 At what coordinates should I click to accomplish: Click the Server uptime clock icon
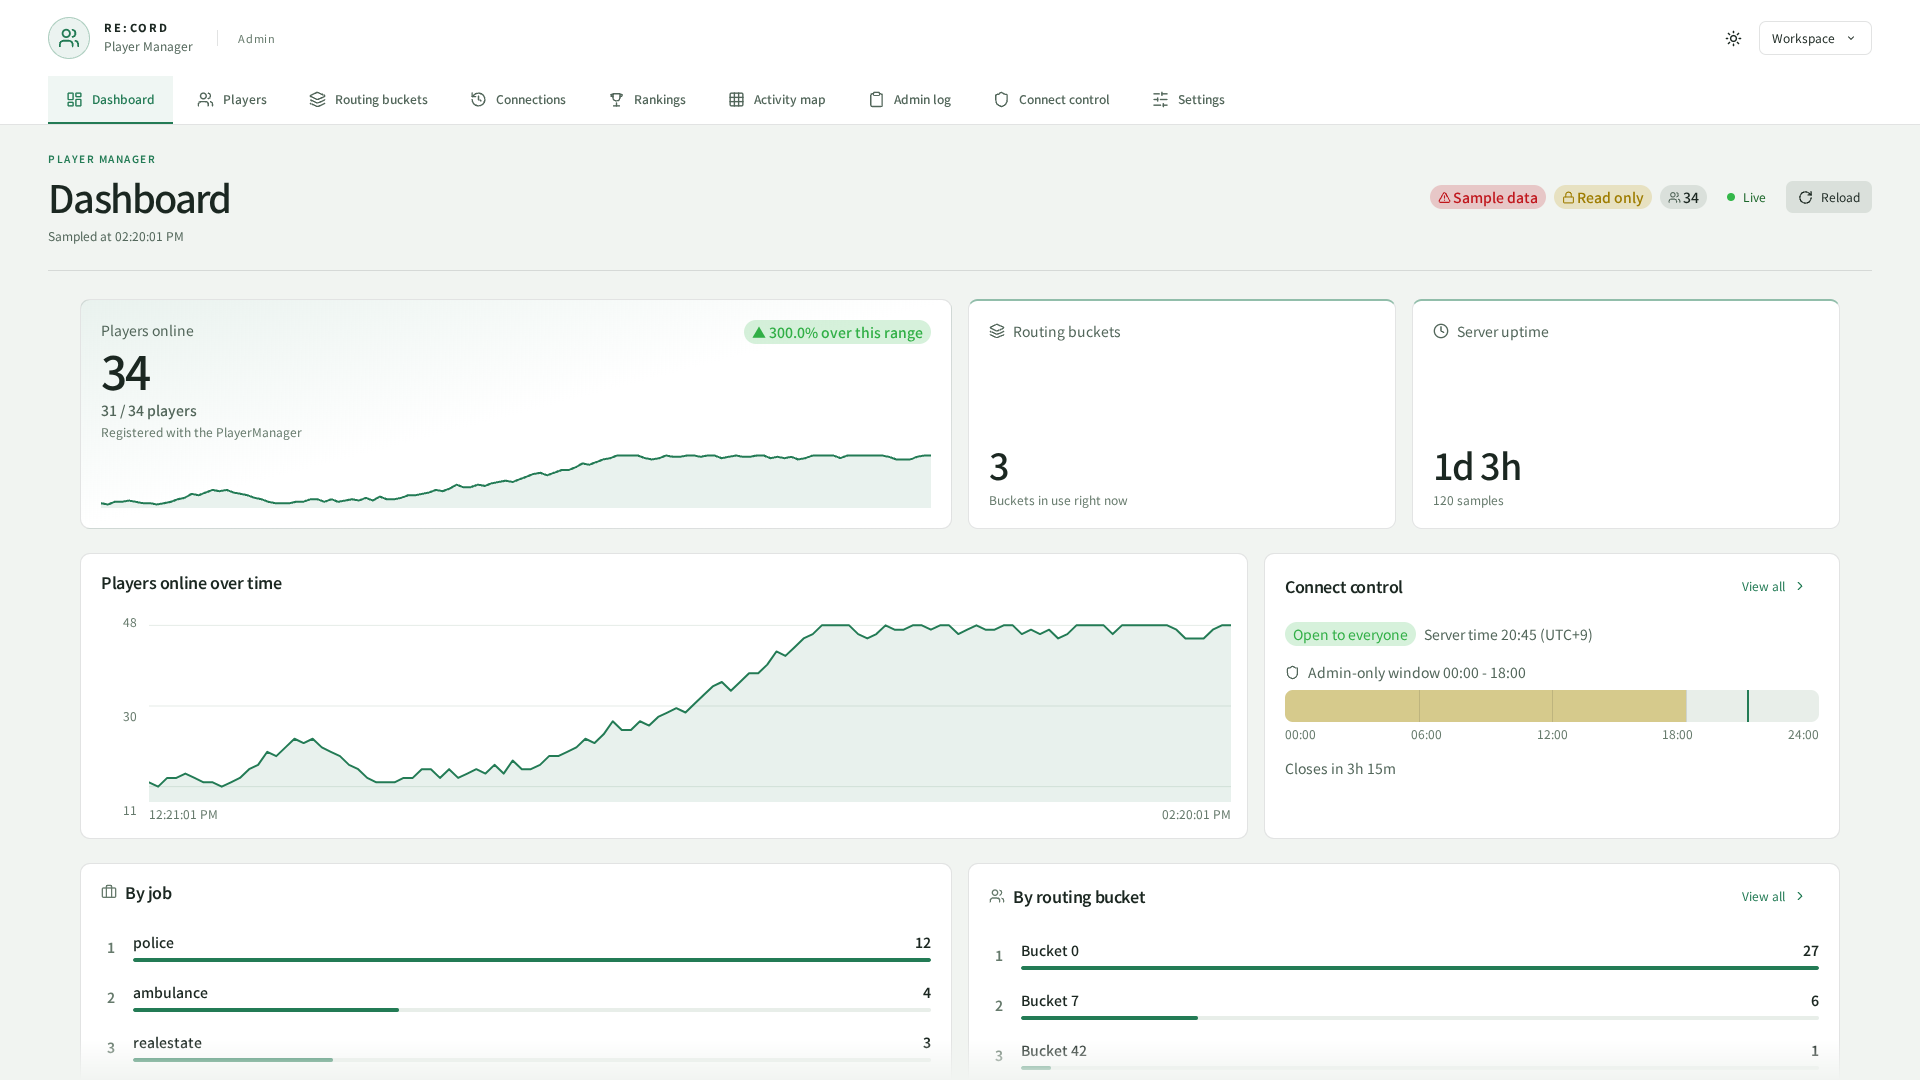(1441, 331)
